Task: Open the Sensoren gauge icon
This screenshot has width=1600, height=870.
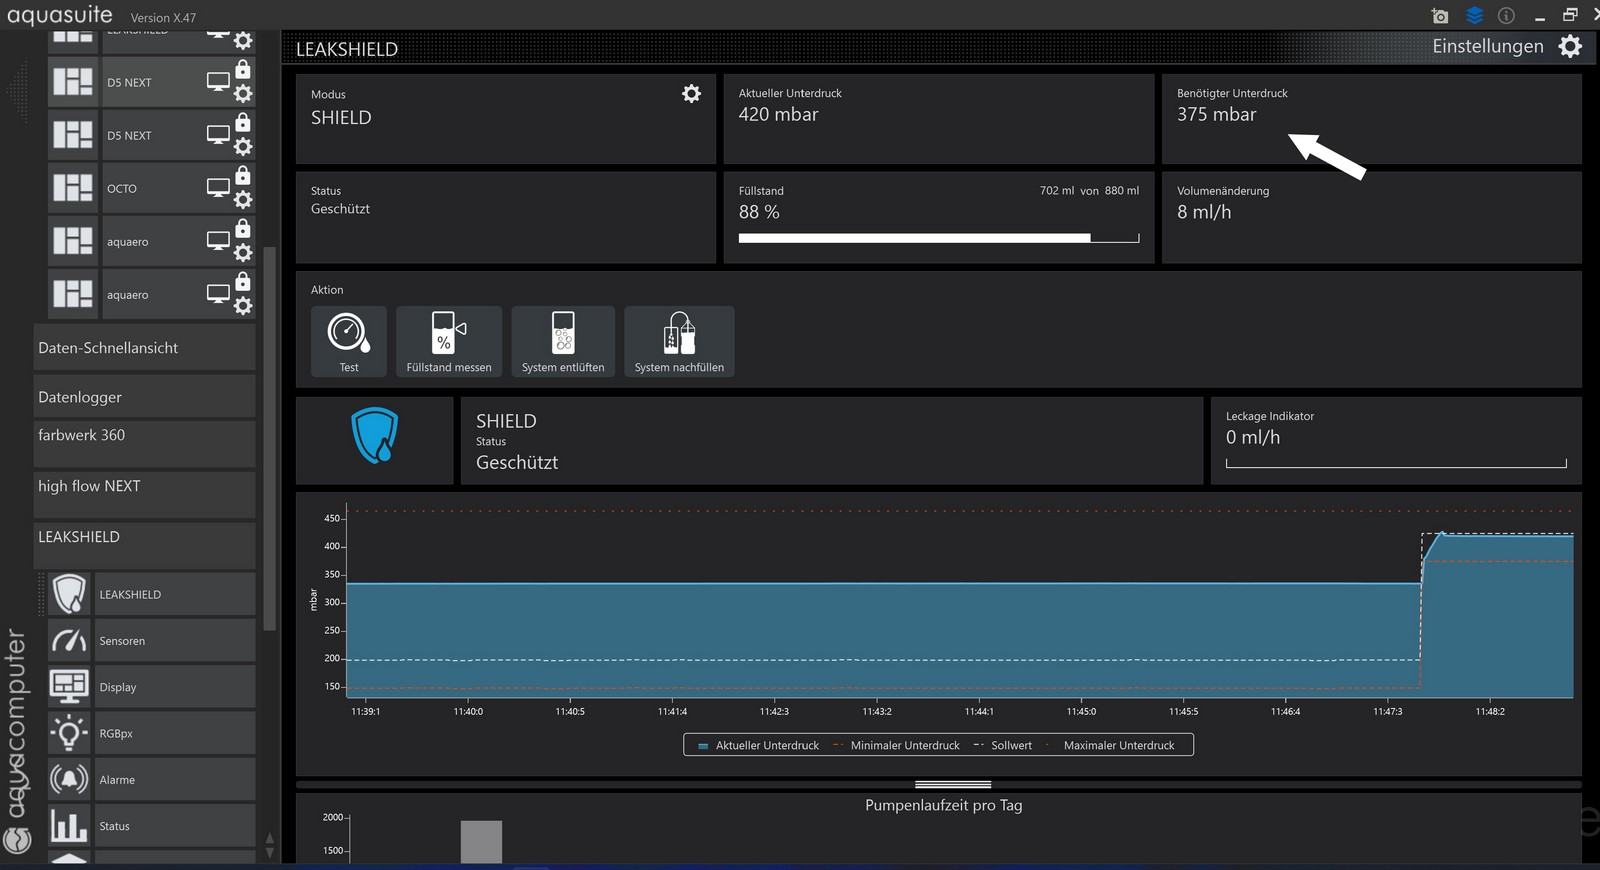Action: 69,640
